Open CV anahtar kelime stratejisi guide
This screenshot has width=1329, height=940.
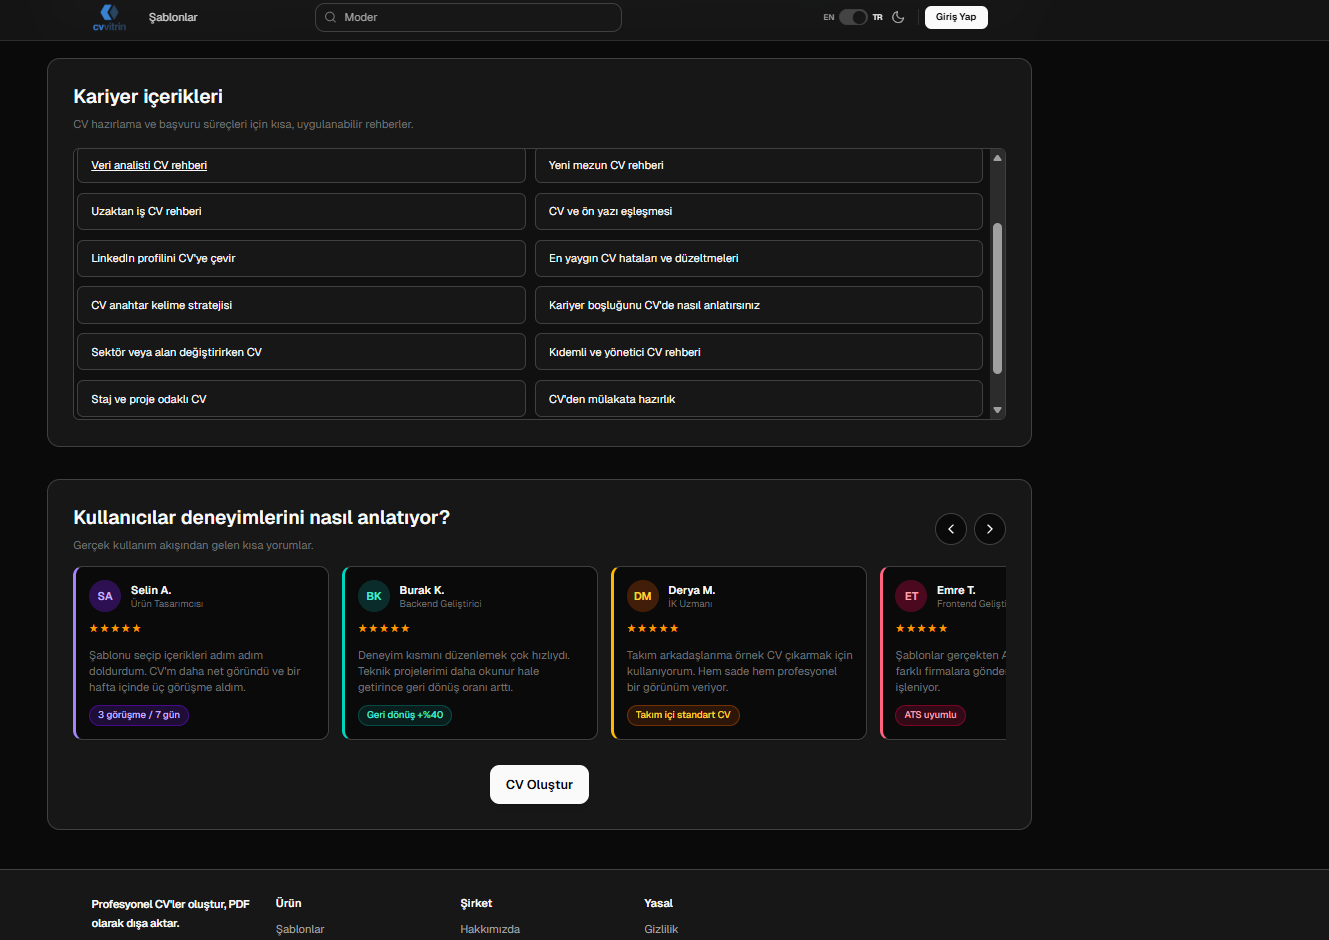(301, 305)
